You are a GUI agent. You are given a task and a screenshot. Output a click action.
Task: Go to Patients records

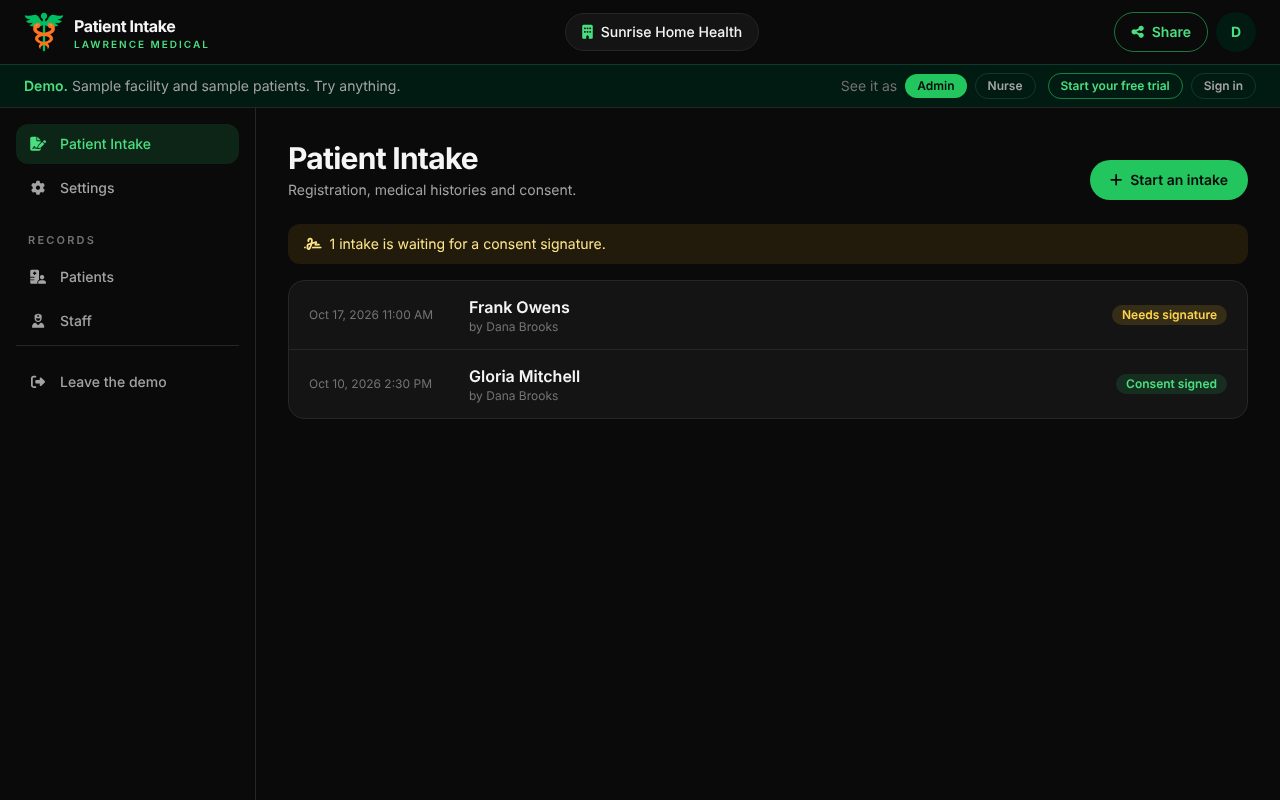(127, 277)
